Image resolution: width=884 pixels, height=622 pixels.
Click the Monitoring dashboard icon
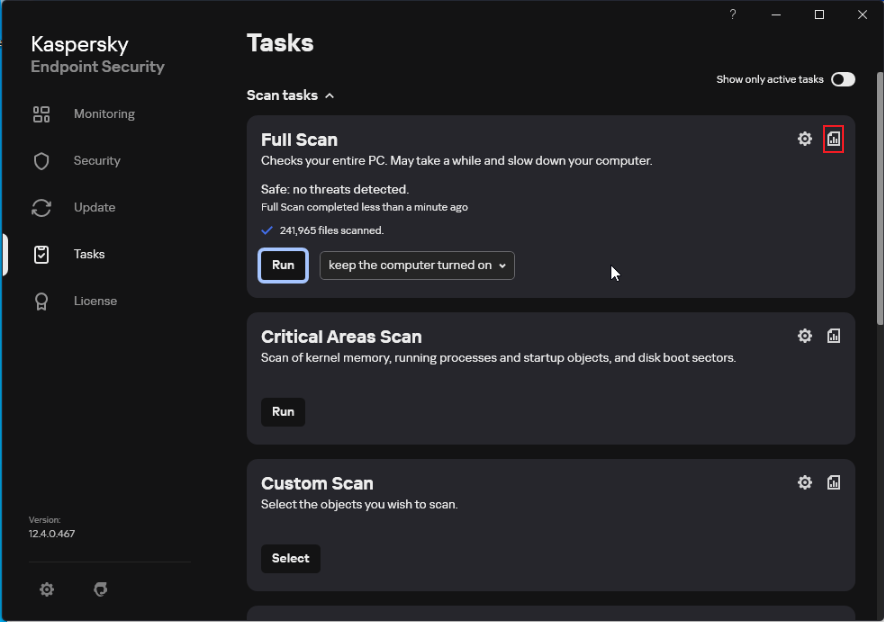tap(41, 114)
